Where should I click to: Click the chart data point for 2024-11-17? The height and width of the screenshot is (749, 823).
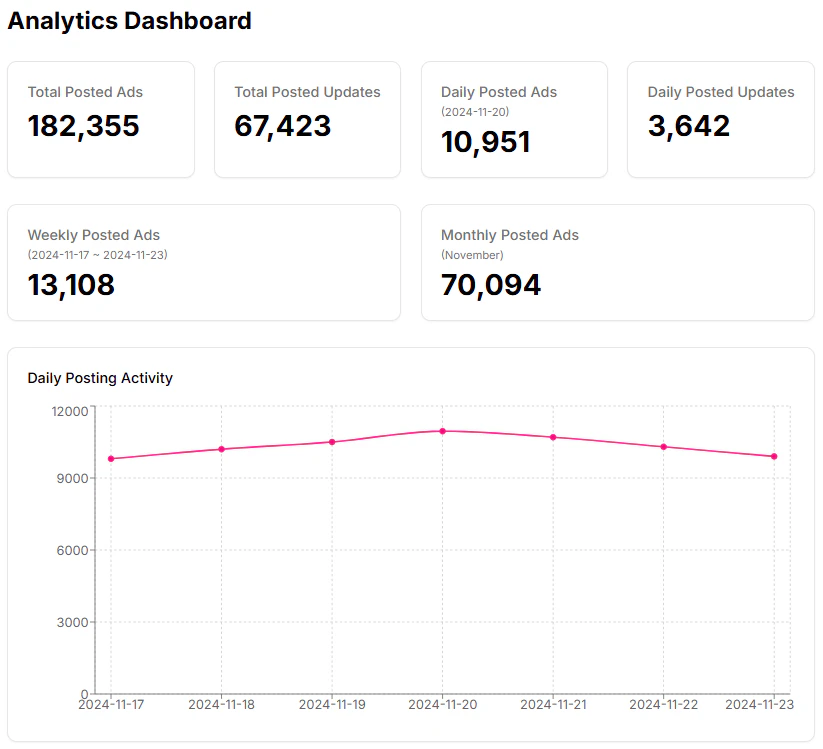(x=111, y=459)
